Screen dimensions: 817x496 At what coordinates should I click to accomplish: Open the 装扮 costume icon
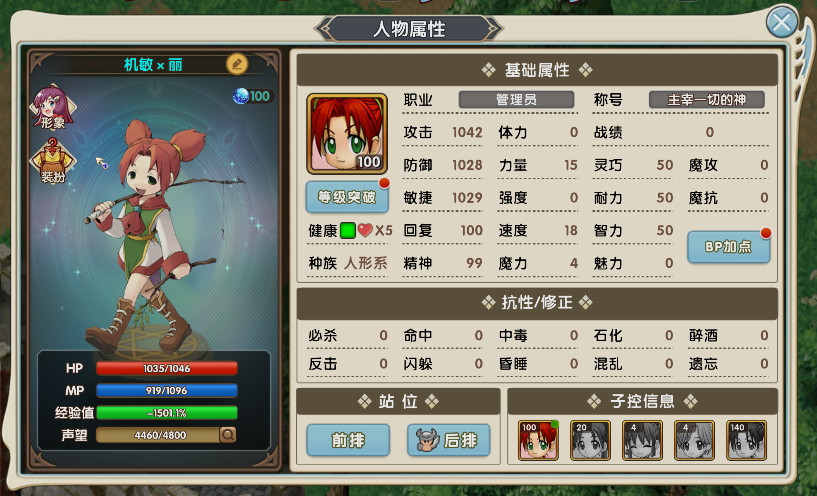(53, 161)
